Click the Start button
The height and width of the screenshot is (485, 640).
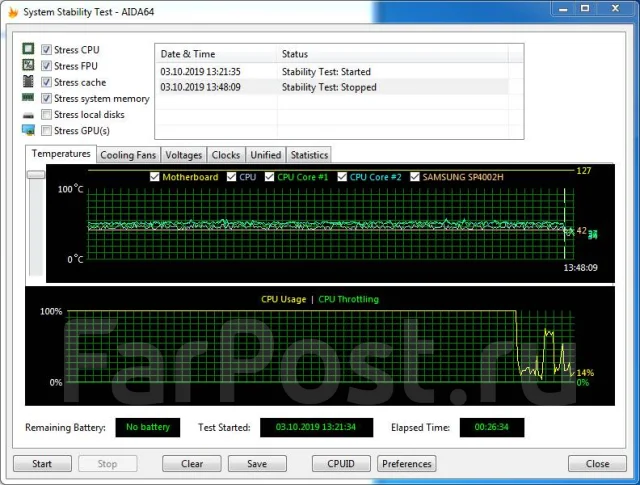pos(42,464)
